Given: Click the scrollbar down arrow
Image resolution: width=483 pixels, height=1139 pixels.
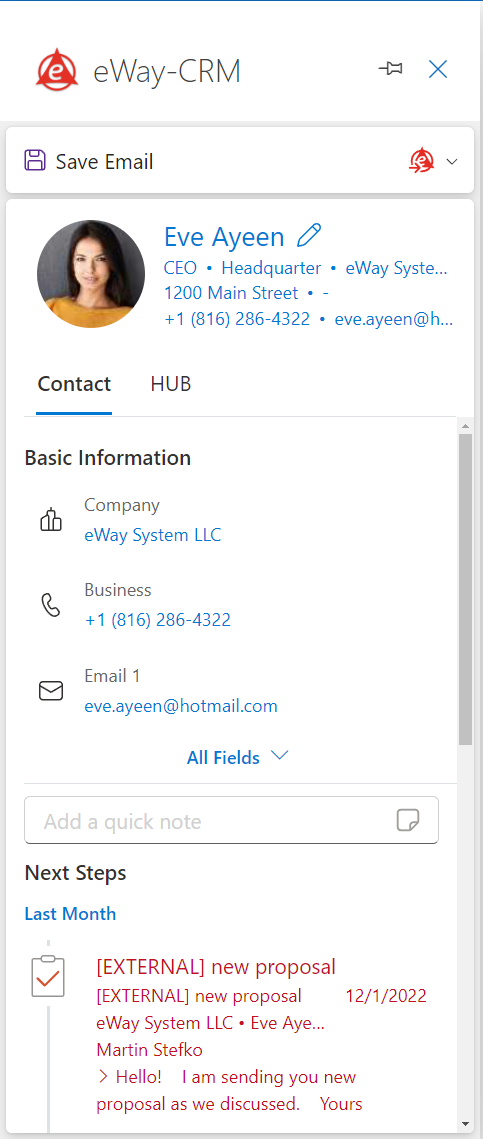Looking at the screenshot, I should (466, 1124).
